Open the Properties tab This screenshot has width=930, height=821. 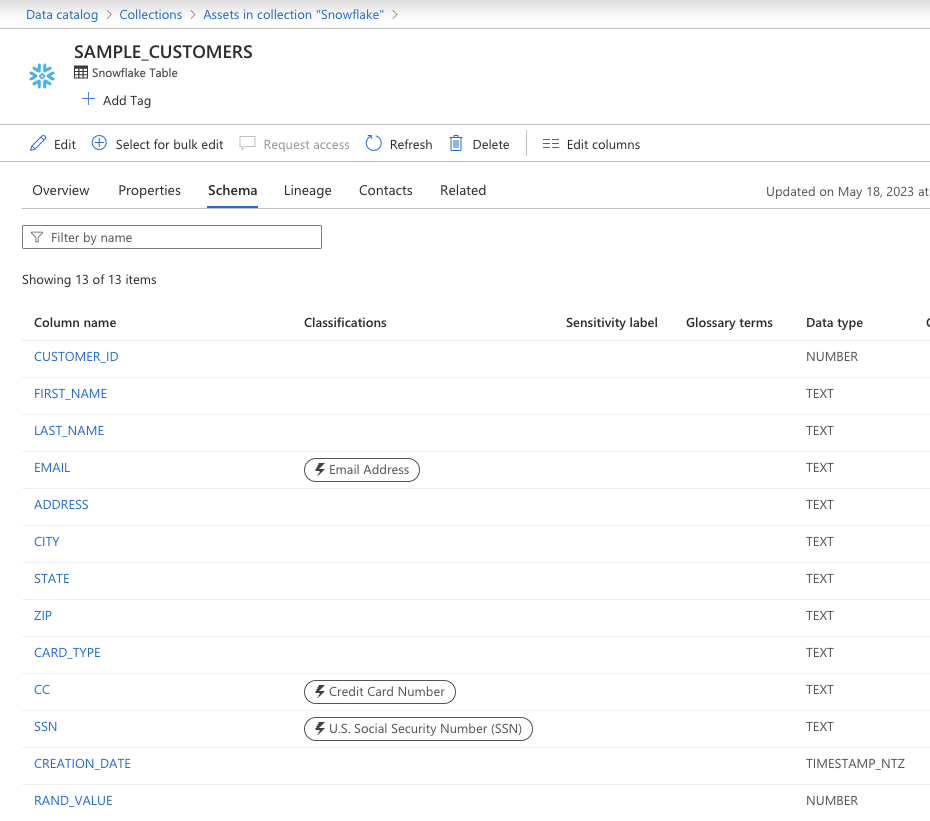pos(149,191)
